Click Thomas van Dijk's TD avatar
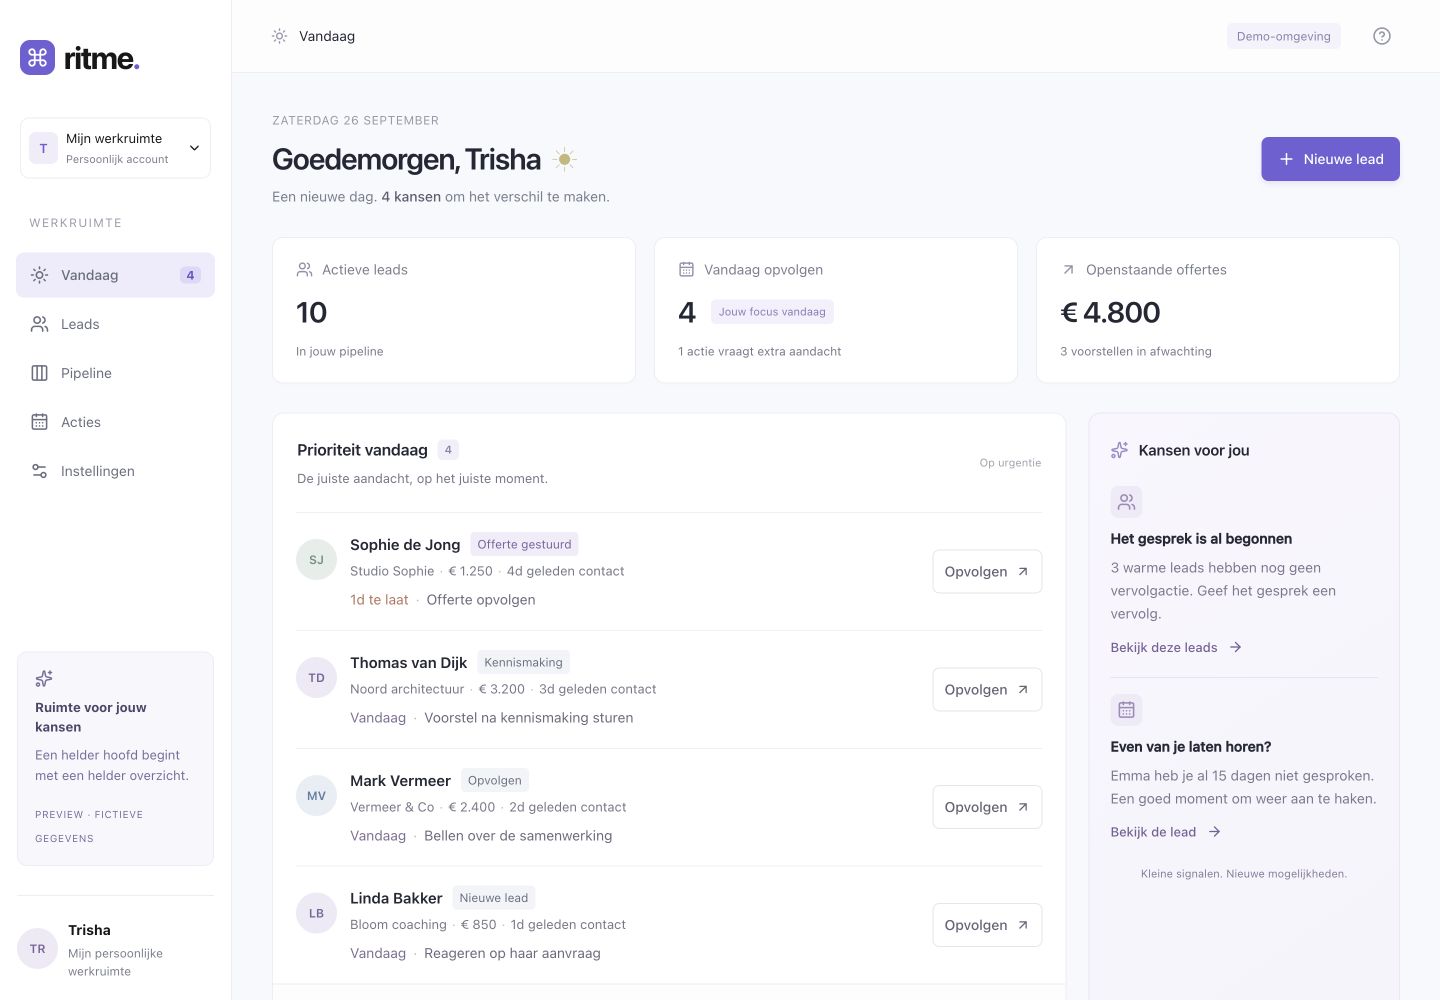This screenshot has height=1000, width=1440. pos(316,678)
